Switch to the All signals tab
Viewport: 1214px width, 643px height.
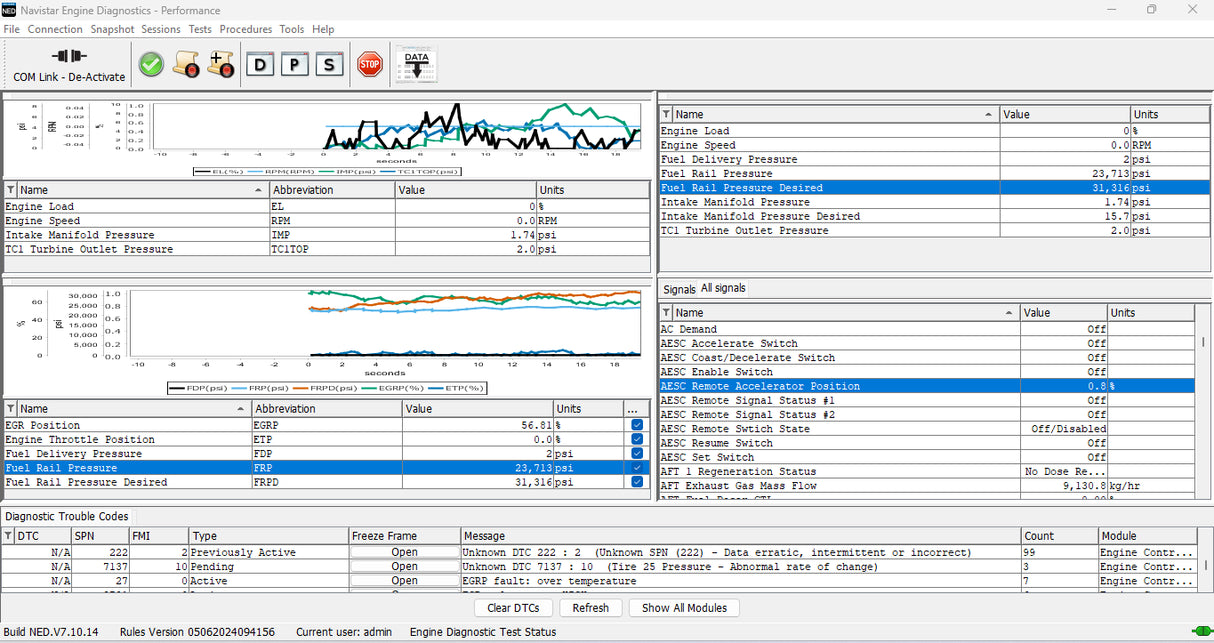(x=721, y=288)
